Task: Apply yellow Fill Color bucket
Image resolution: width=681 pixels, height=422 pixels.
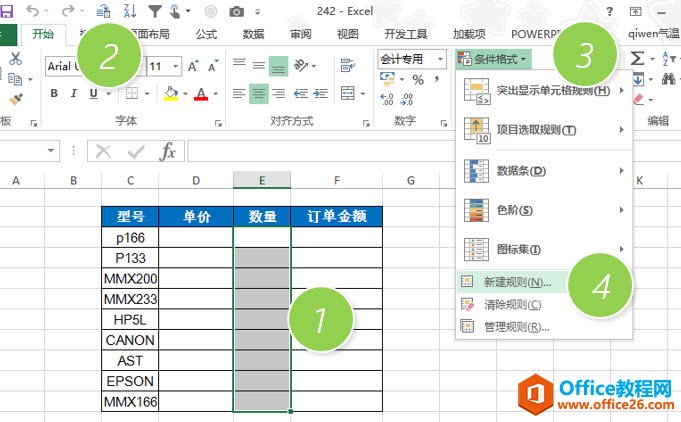Action: click(171, 93)
